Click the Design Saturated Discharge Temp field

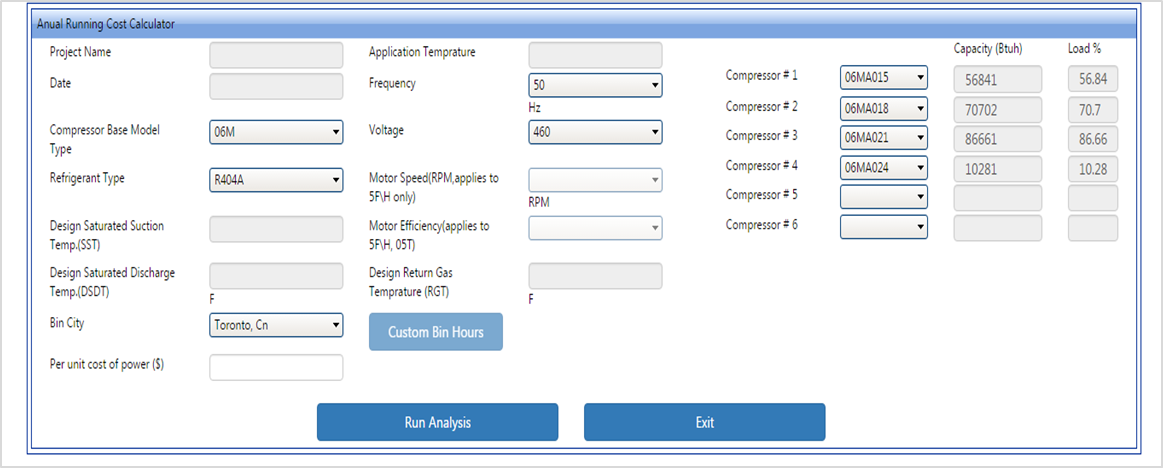[276, 276]
